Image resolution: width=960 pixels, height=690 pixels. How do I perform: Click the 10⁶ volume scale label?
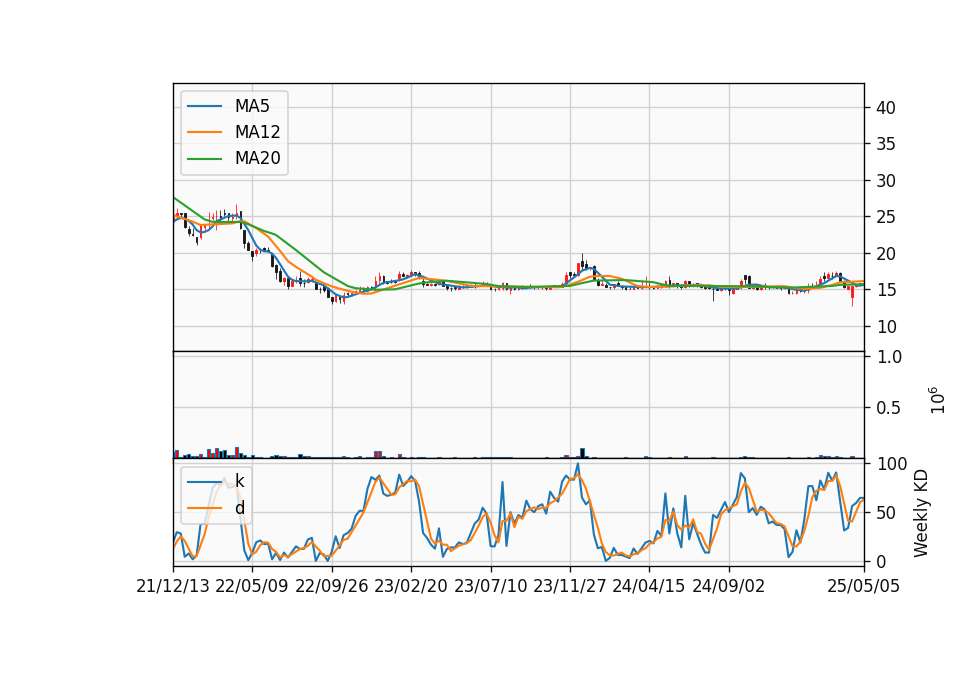pyautogui.click(x=937, y=400)
